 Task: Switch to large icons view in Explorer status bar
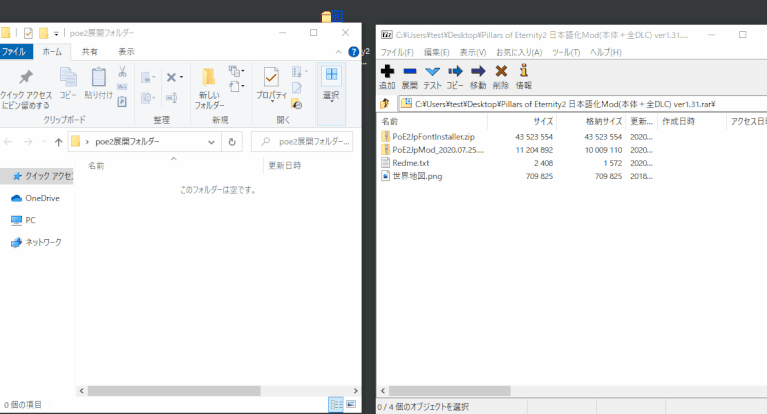(350, 404)
